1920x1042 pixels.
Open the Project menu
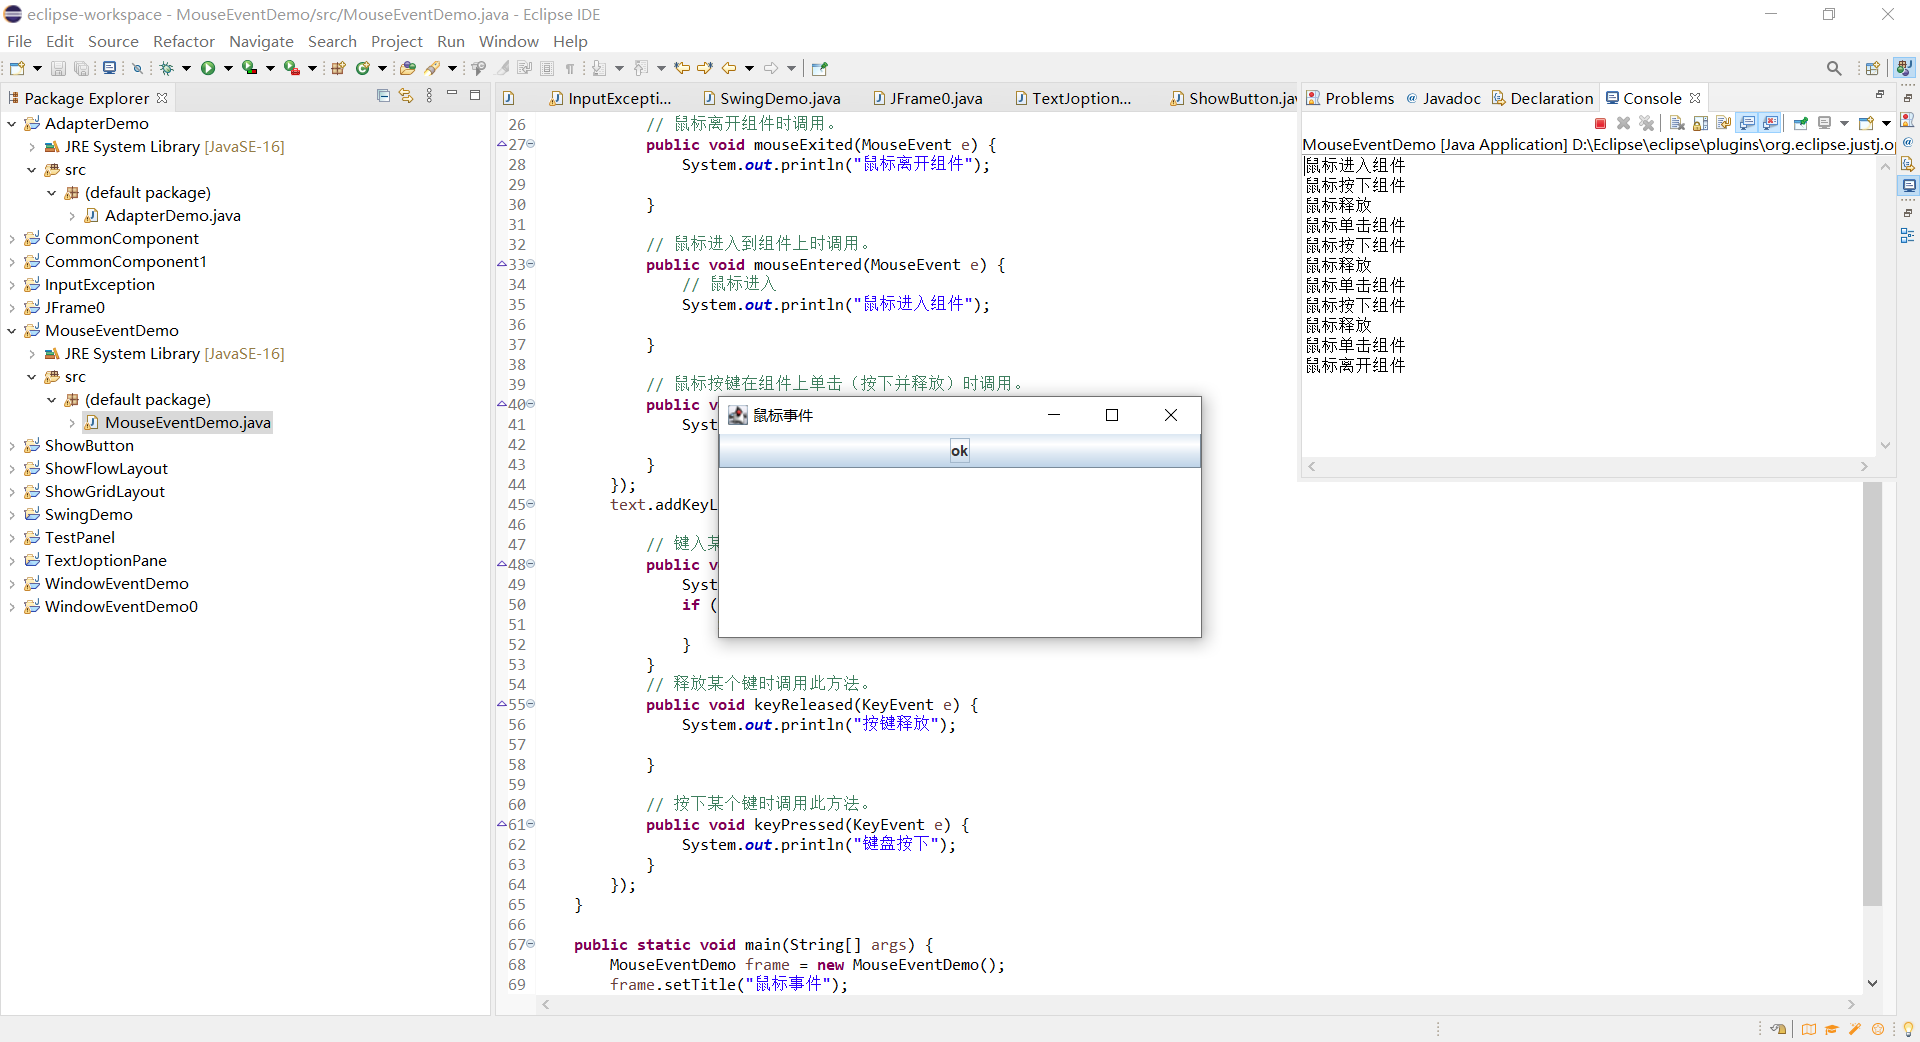click(x=397, y=41)
